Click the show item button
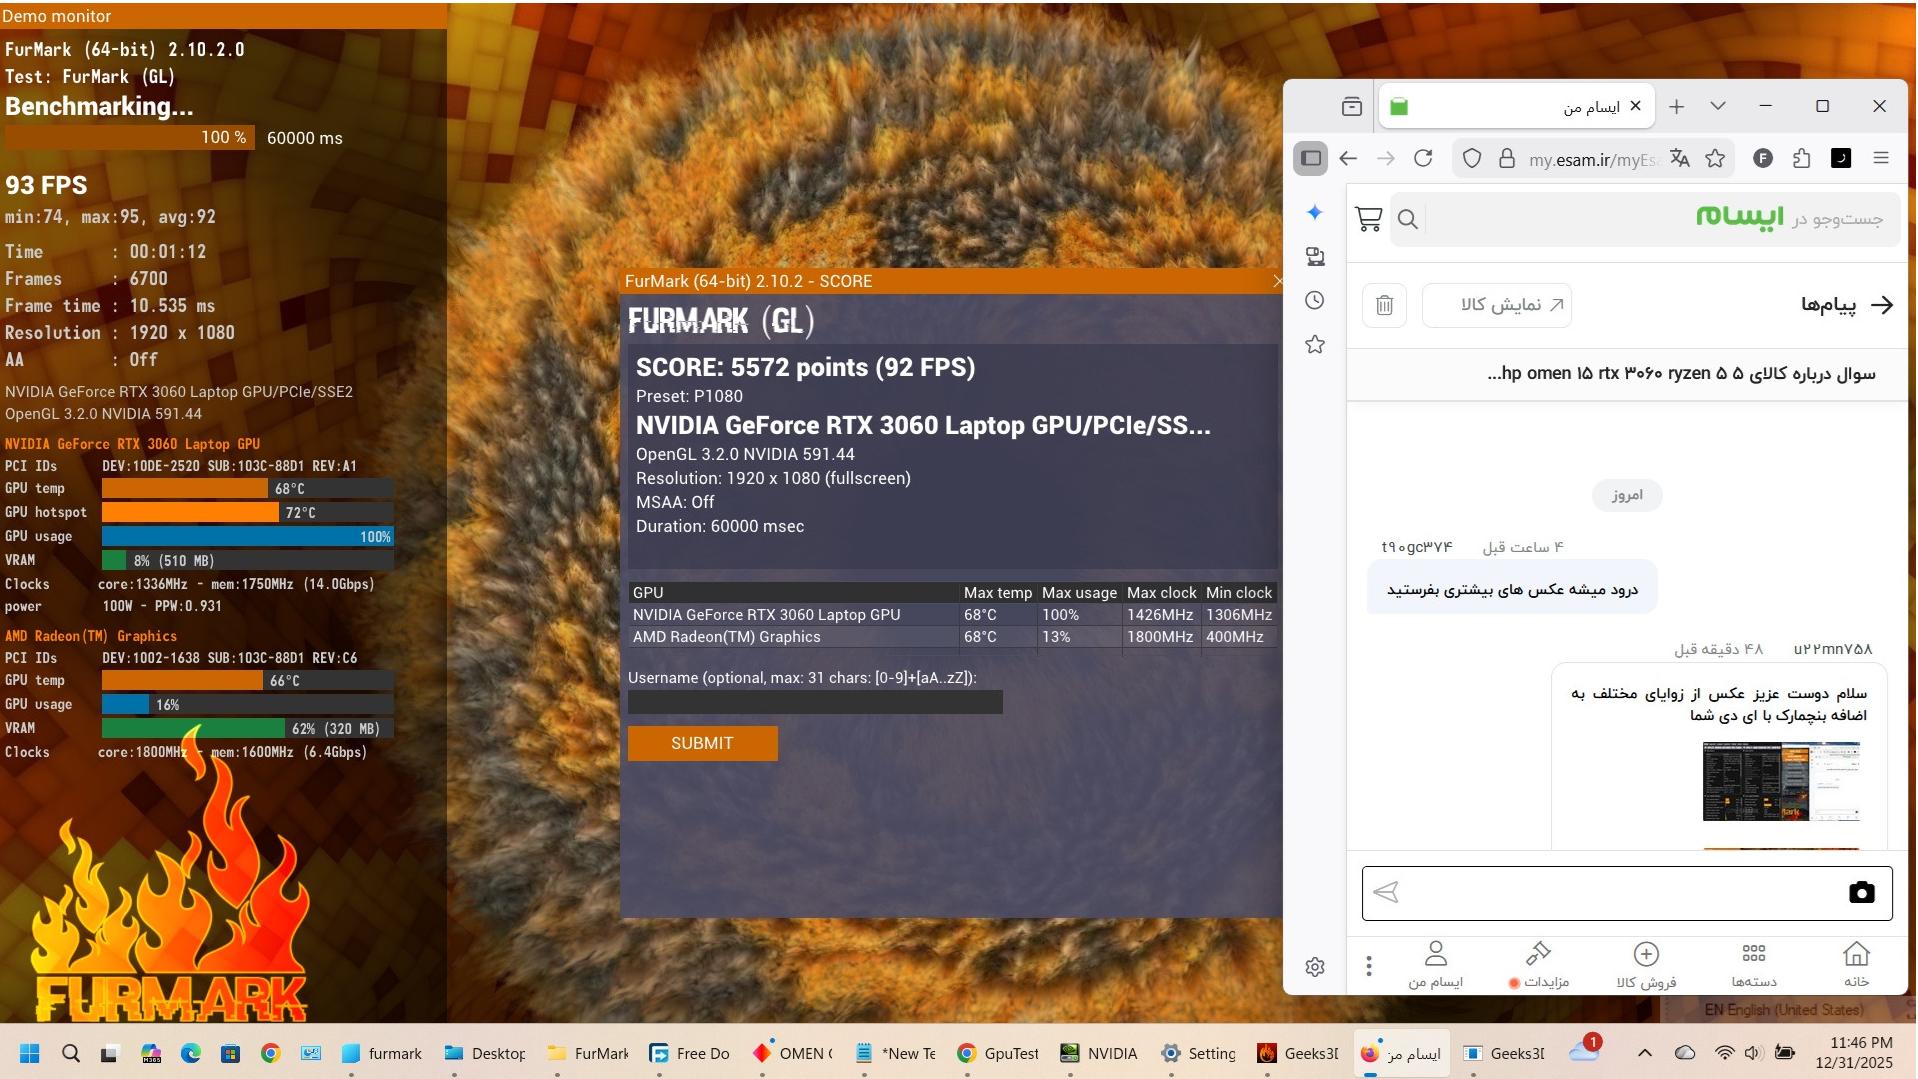 coord(1497,305)
